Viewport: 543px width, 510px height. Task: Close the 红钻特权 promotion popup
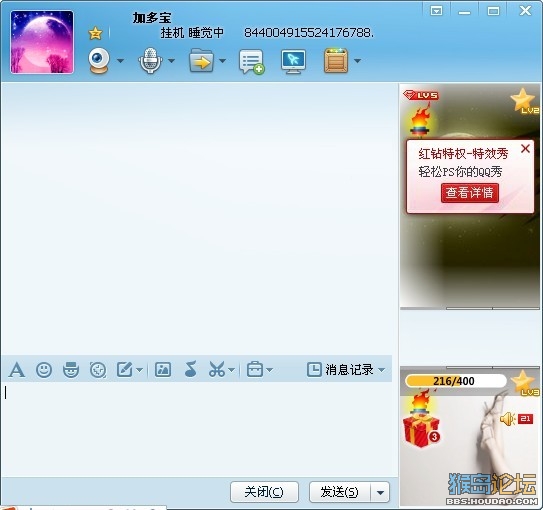[x=525, y=149]
